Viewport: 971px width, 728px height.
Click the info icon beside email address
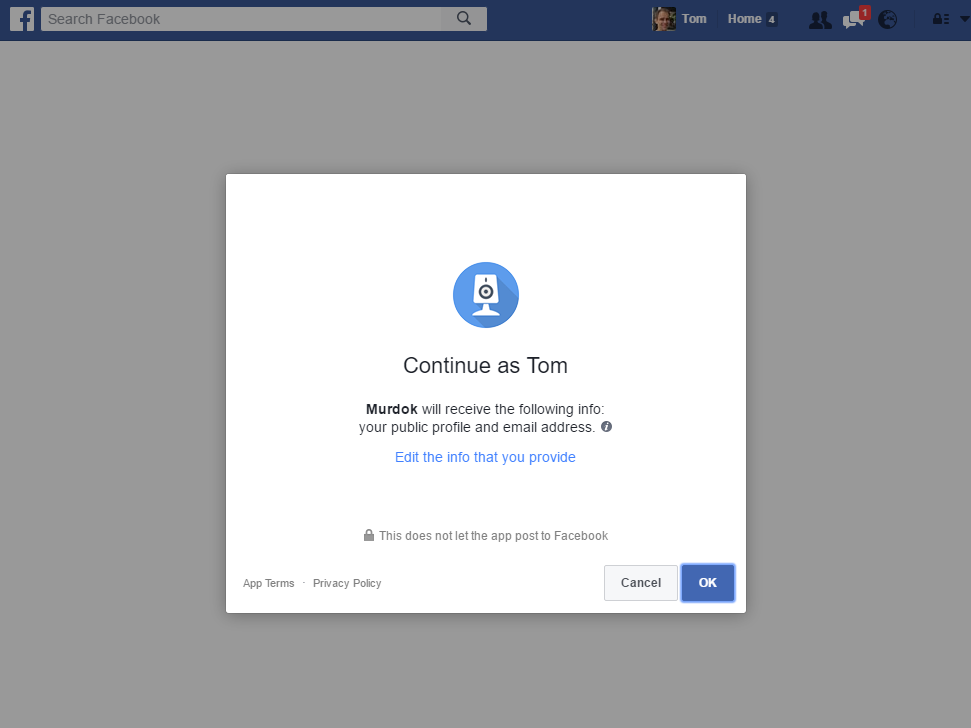[x=606, y=427]
